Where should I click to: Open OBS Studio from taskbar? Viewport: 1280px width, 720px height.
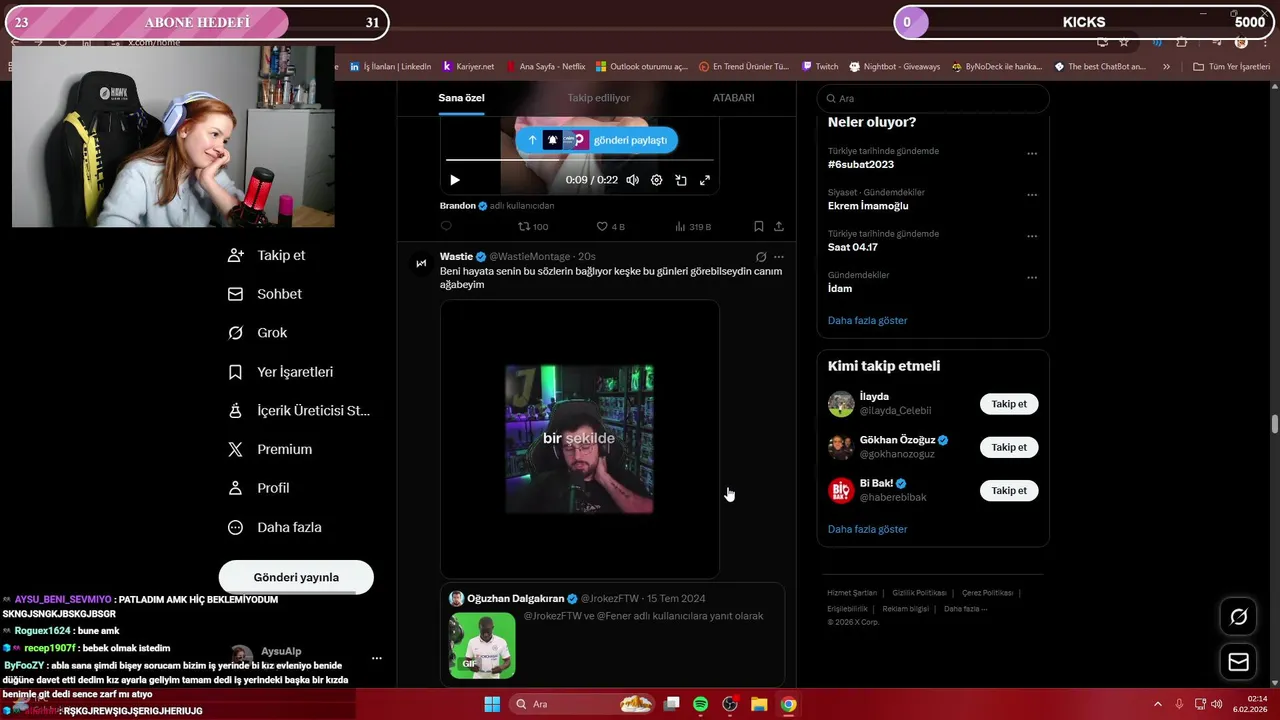(730, 704)
